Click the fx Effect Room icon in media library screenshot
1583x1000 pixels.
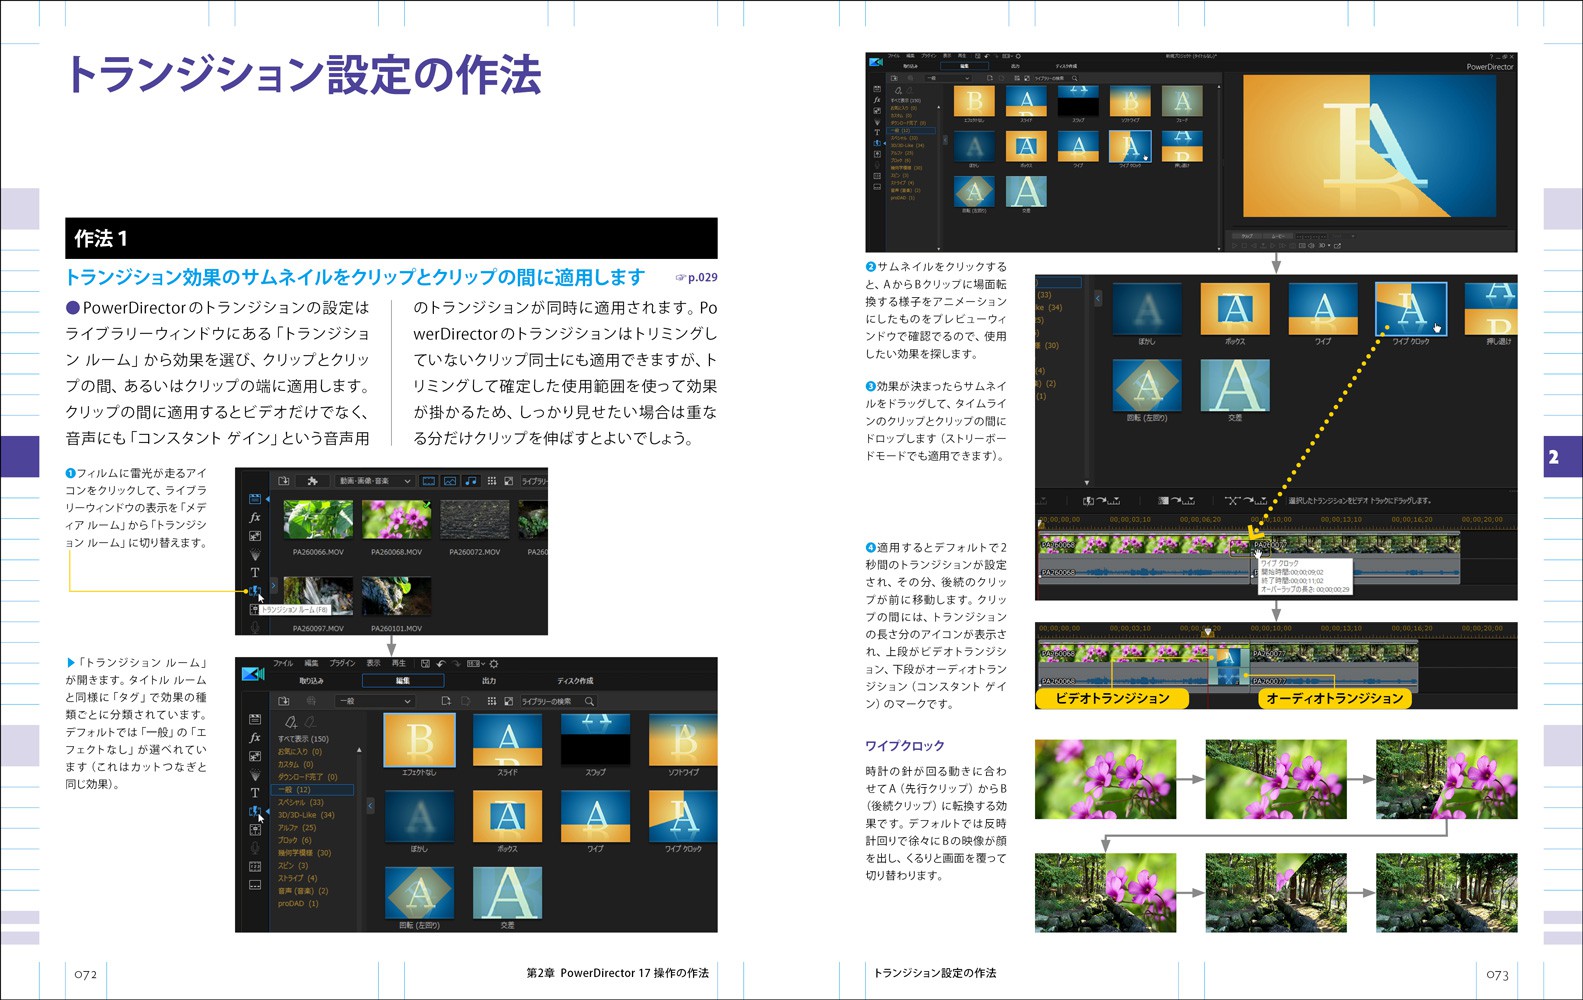tap(255, 518)
